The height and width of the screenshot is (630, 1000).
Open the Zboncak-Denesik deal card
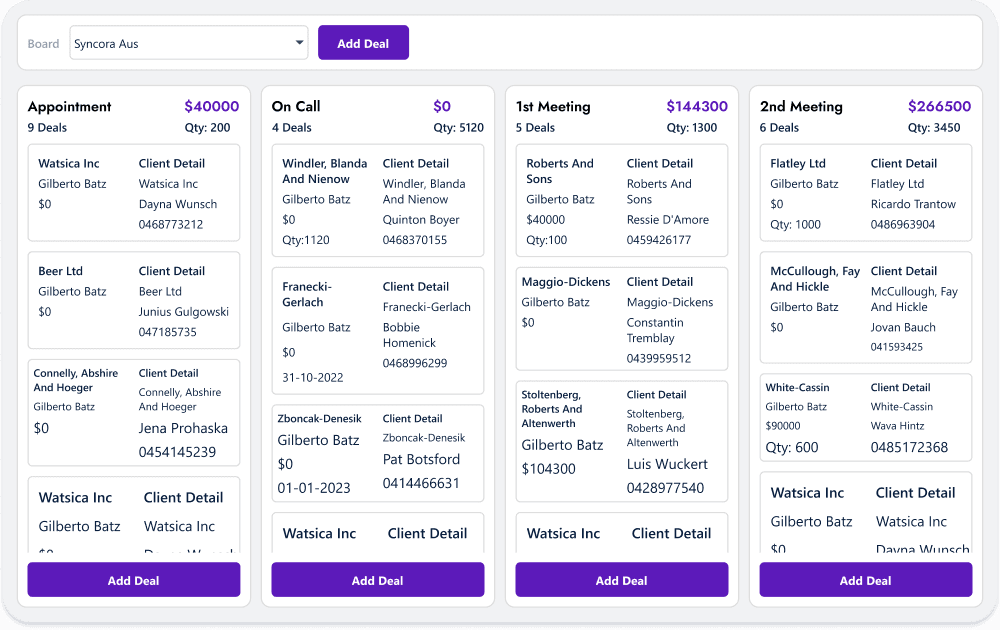[377, 453]
